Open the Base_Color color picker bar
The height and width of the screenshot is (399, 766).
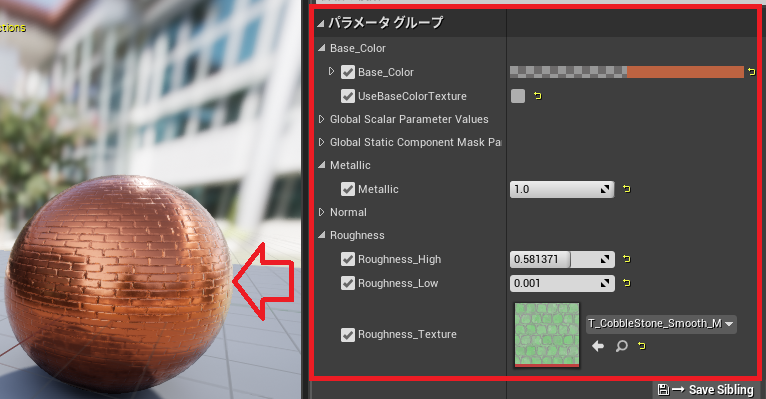tap(627, 72)
